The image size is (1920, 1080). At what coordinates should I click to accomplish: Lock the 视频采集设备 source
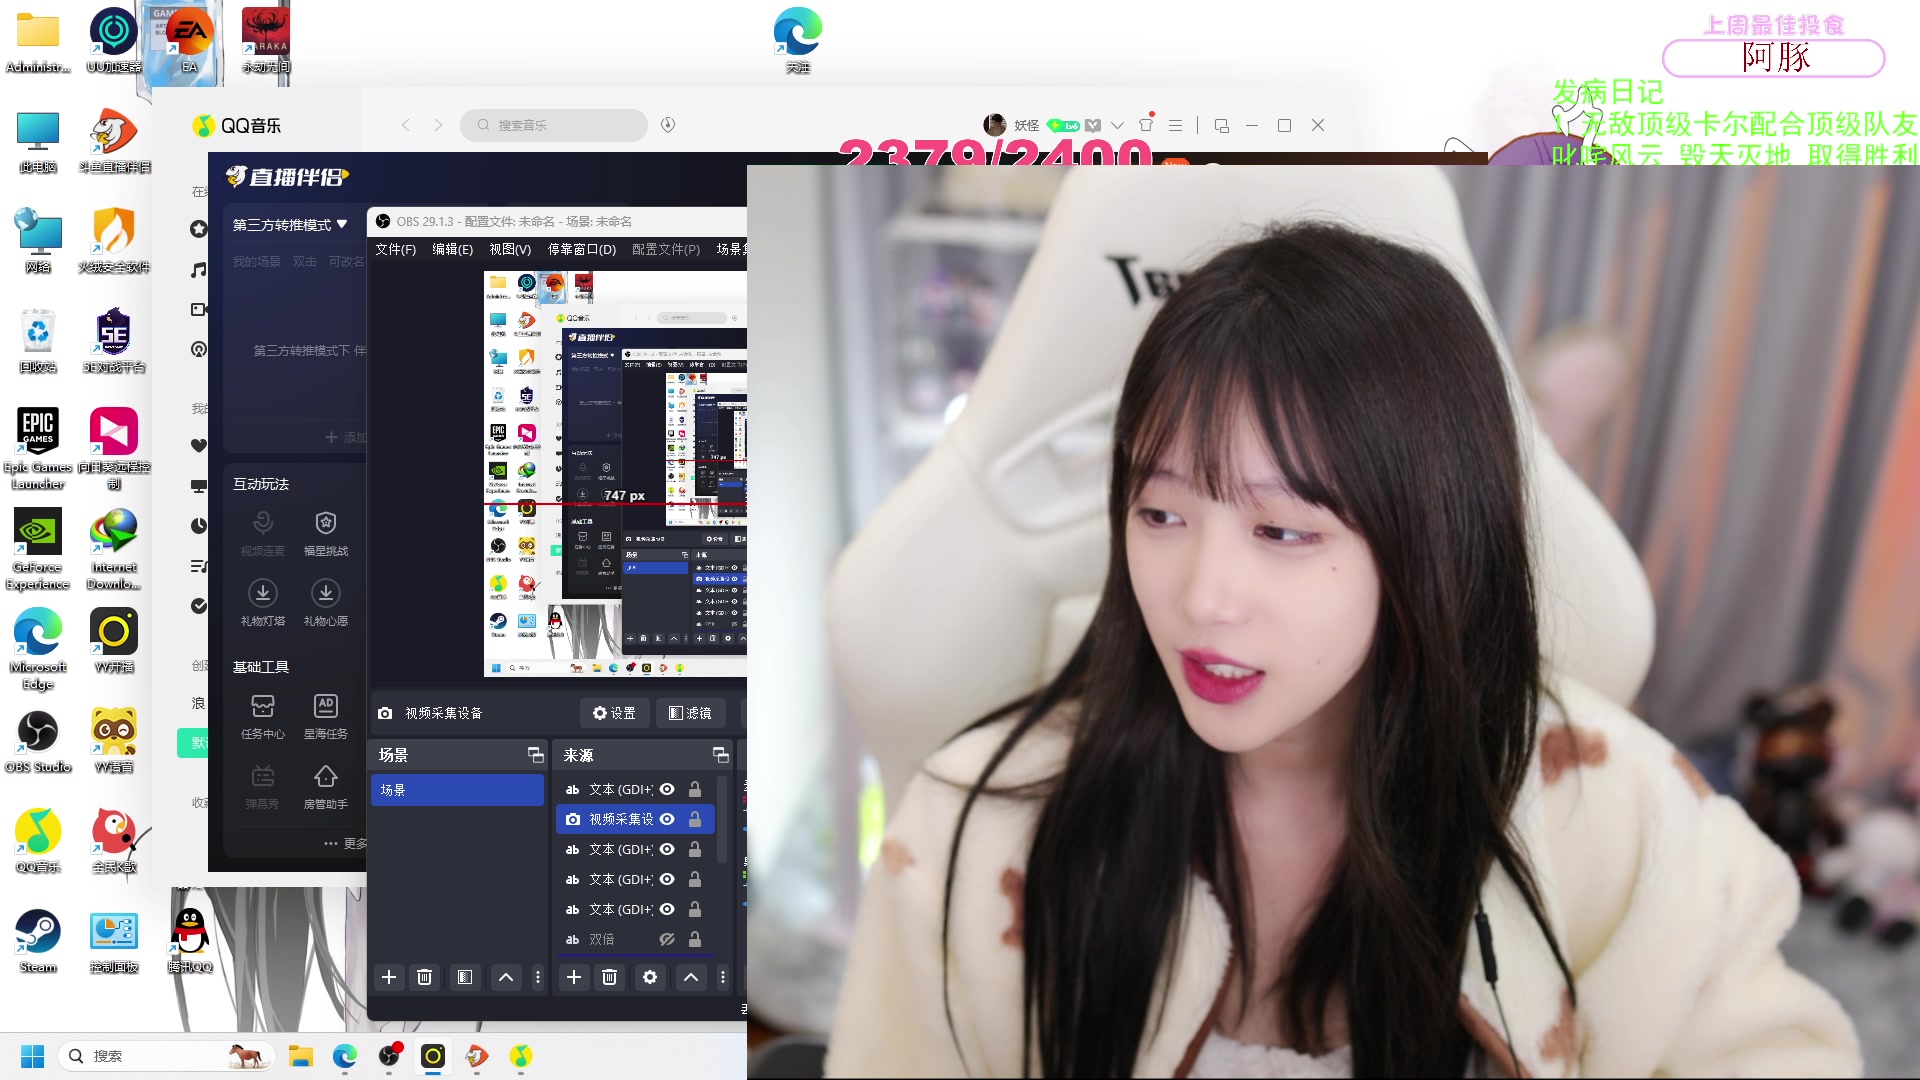pos(695,819)
